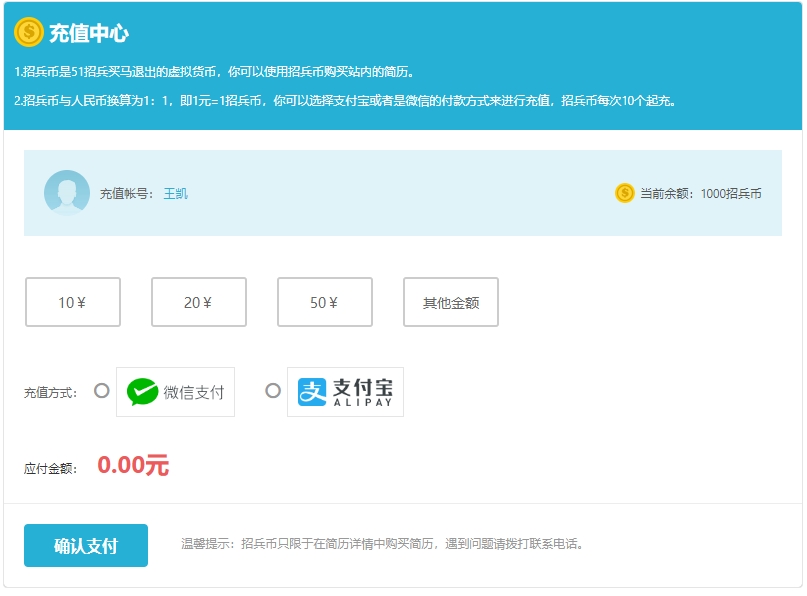
Task: Click the gold coin icon beside 充值中心
Action: (28, 32)
